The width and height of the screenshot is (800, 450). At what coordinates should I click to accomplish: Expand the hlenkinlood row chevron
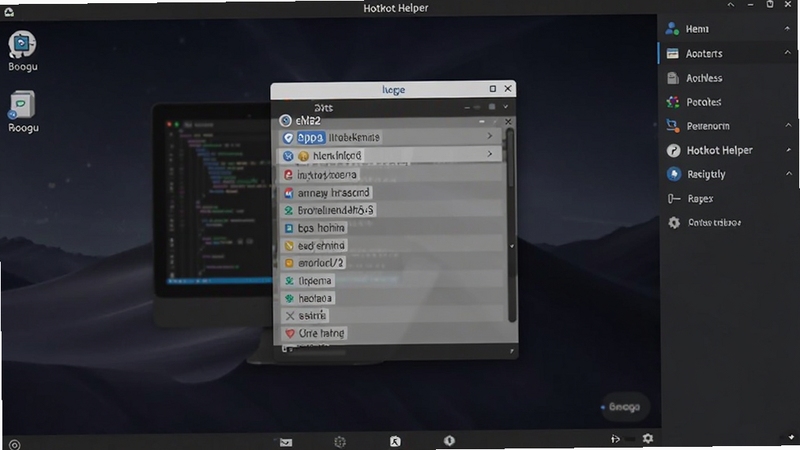[489, 154]
